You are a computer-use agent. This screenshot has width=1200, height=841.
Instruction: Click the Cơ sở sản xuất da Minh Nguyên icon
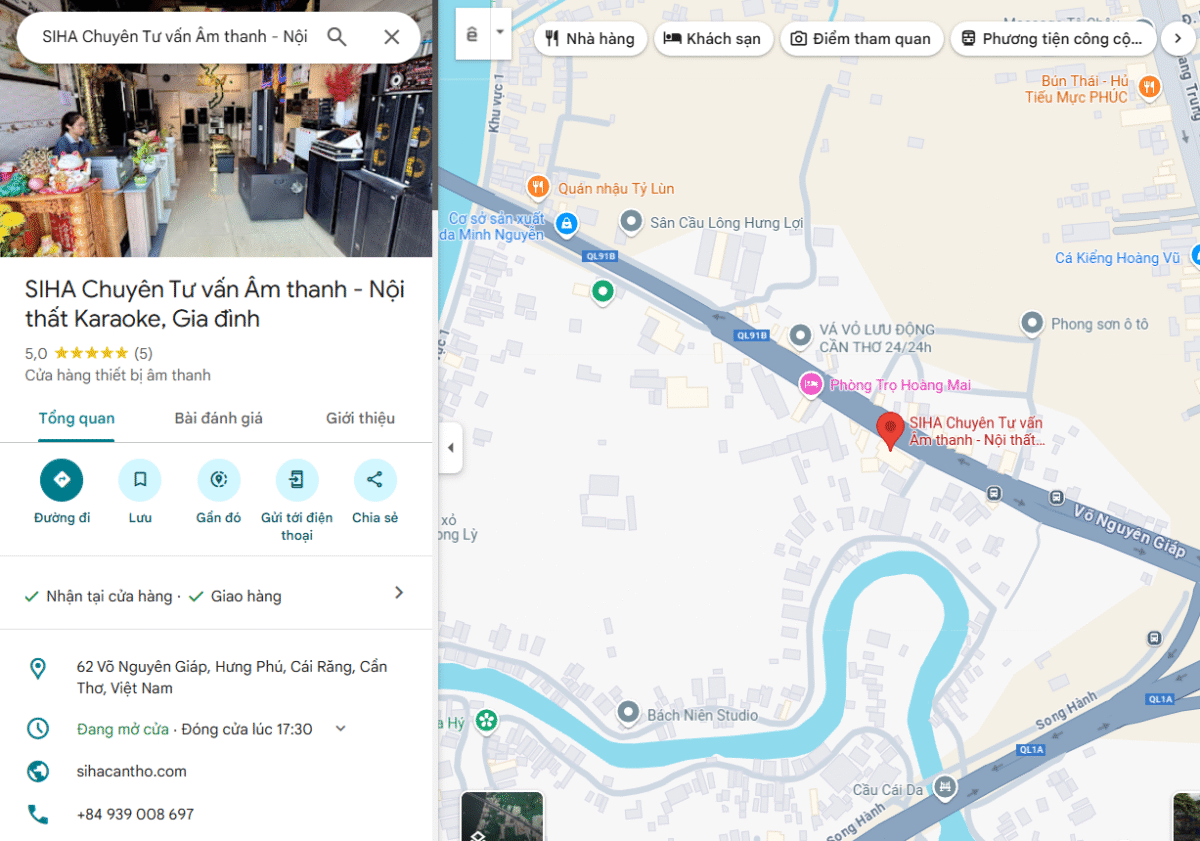click(x=567, y=223)
